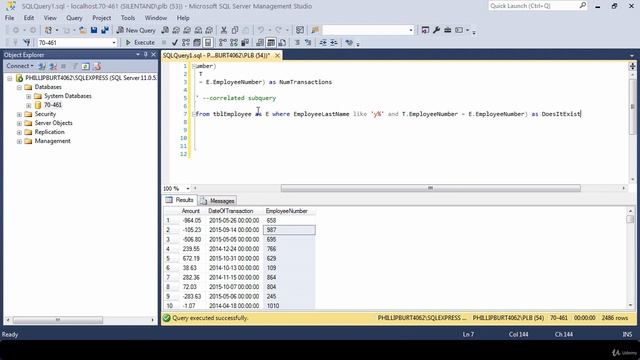The width and height of the screenshot is (640, 360).
Task: Click the Comment Out Lines icon
Action: pyautogui.click(x=297, y=42)
